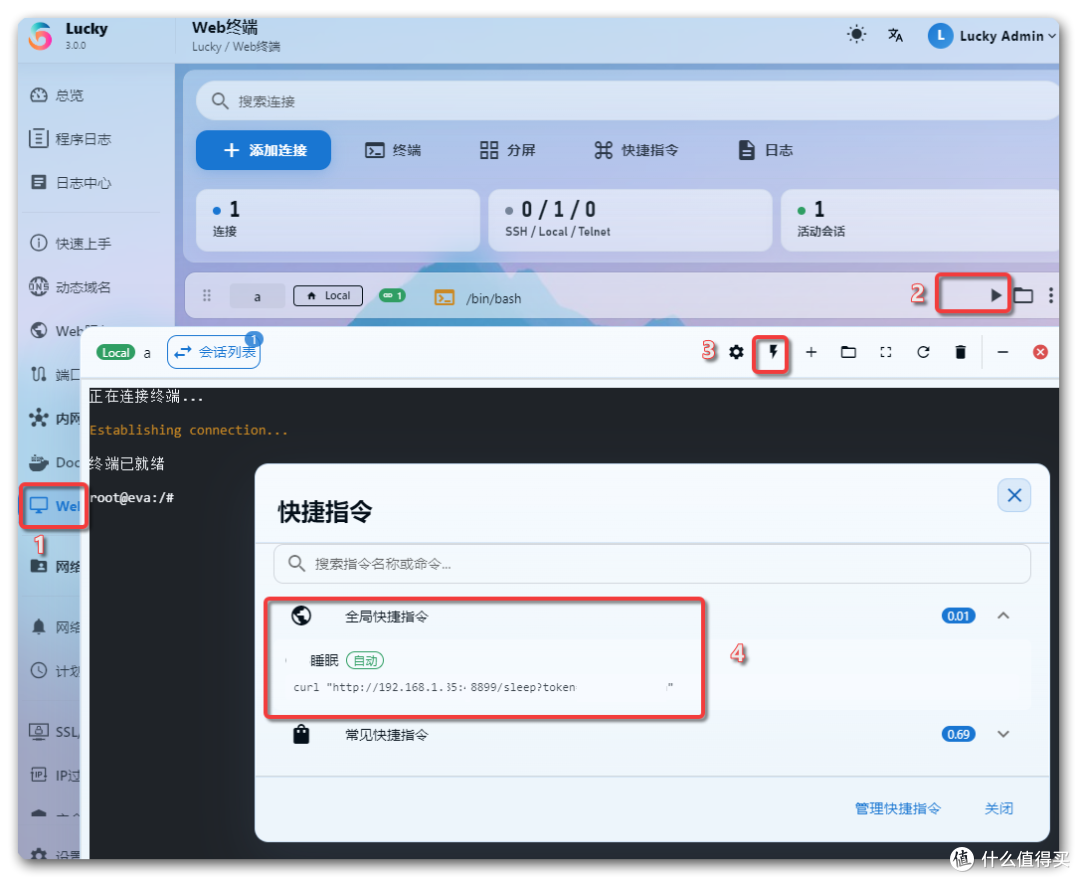This screenshot has width=1080, height=882.
Task: Select the Web终端 monitor icon in sidebar
Action: pyautogui.click(x=39, y=505)
